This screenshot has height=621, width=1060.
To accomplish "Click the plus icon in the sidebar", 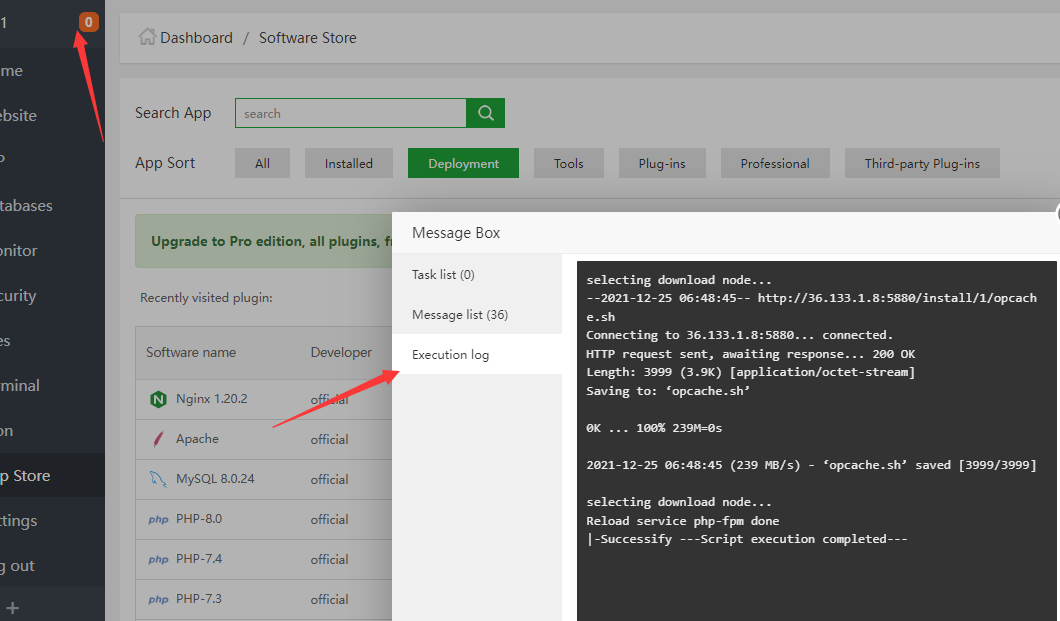I will click(12, 607).
